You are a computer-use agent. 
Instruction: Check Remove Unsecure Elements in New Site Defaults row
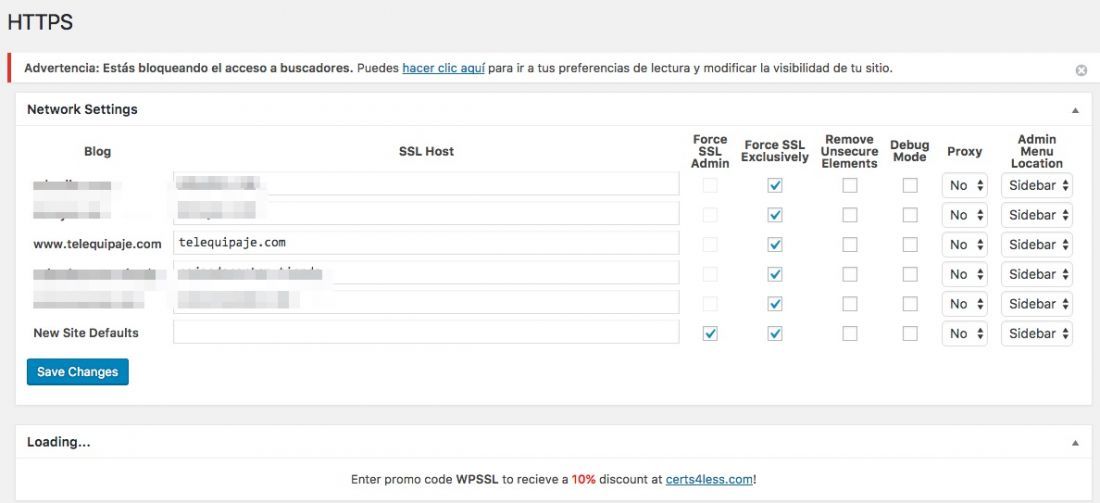click(850, 334)
